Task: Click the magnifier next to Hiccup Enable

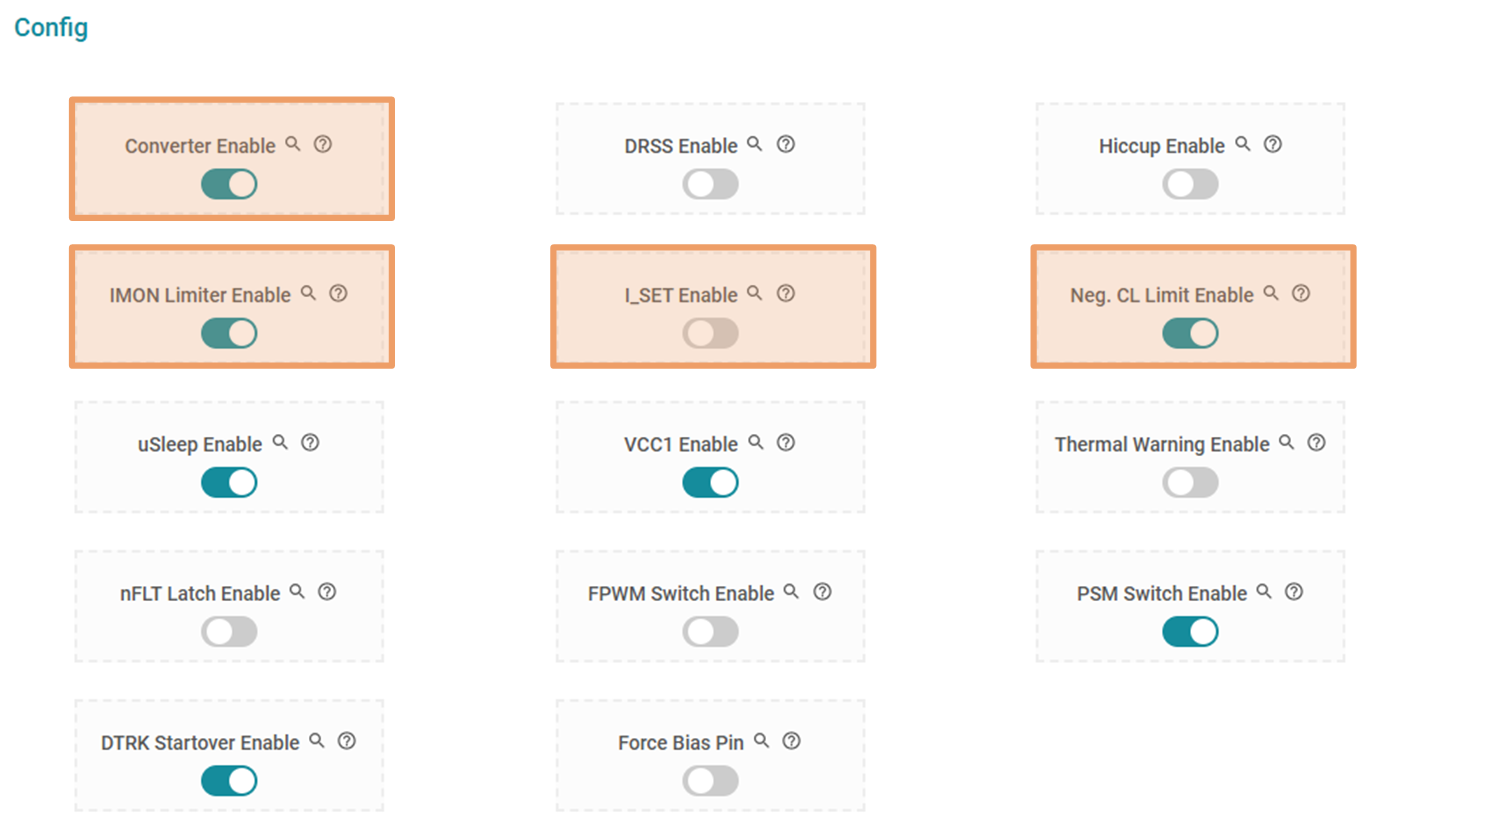Action: point(1243,144)
